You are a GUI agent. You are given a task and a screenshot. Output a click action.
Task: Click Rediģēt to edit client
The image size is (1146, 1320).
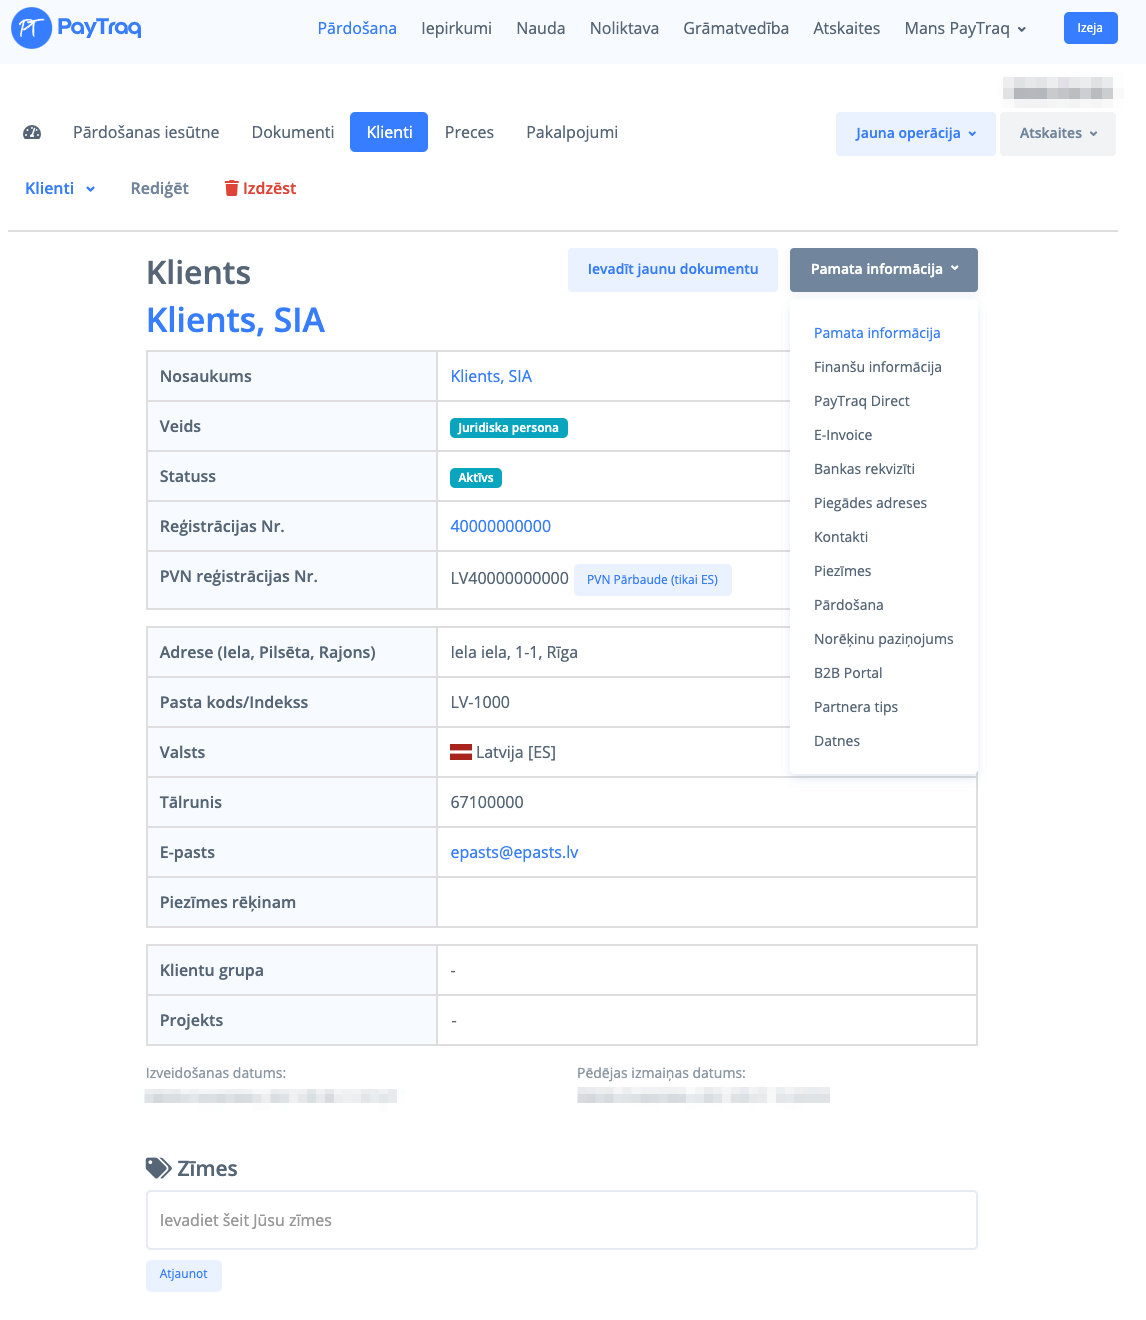(x=159, y=188)
